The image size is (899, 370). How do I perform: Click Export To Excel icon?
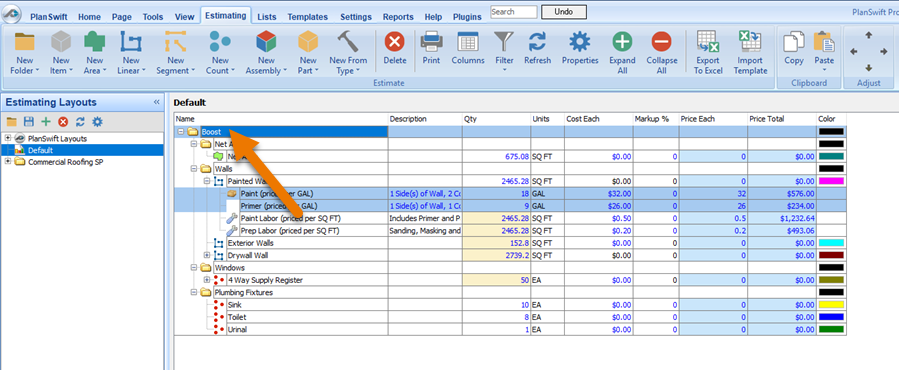point(708,42)
